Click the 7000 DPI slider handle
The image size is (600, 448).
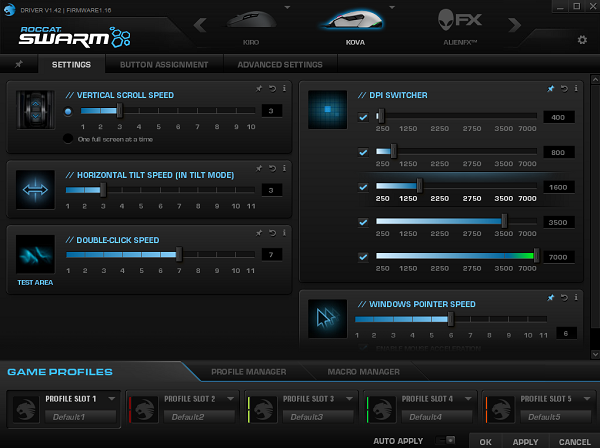pos(536,256)
